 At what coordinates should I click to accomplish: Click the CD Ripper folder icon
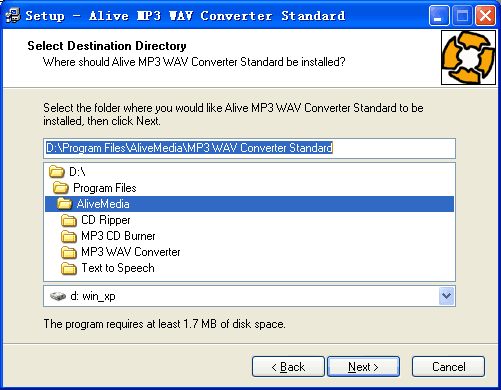pyautogui.click(x=69, y=220)
